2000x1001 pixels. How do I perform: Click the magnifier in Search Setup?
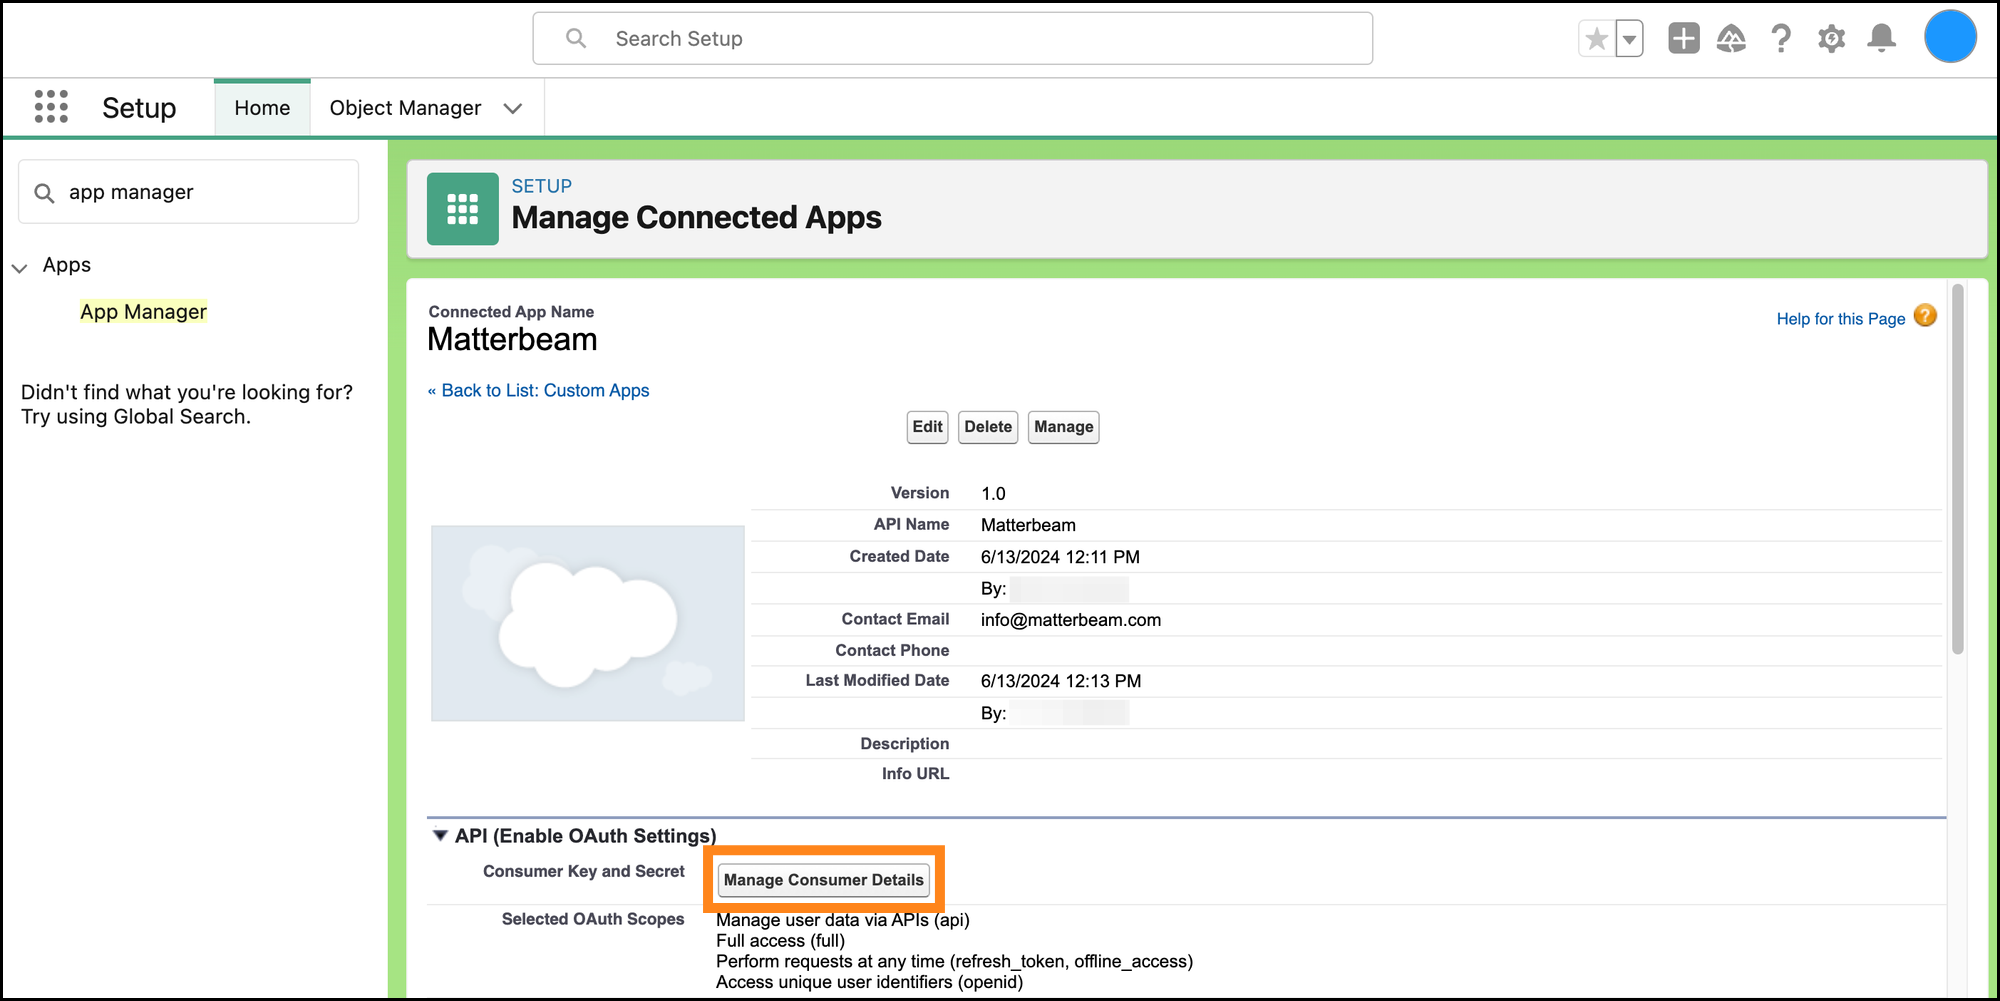coord(576,38)
